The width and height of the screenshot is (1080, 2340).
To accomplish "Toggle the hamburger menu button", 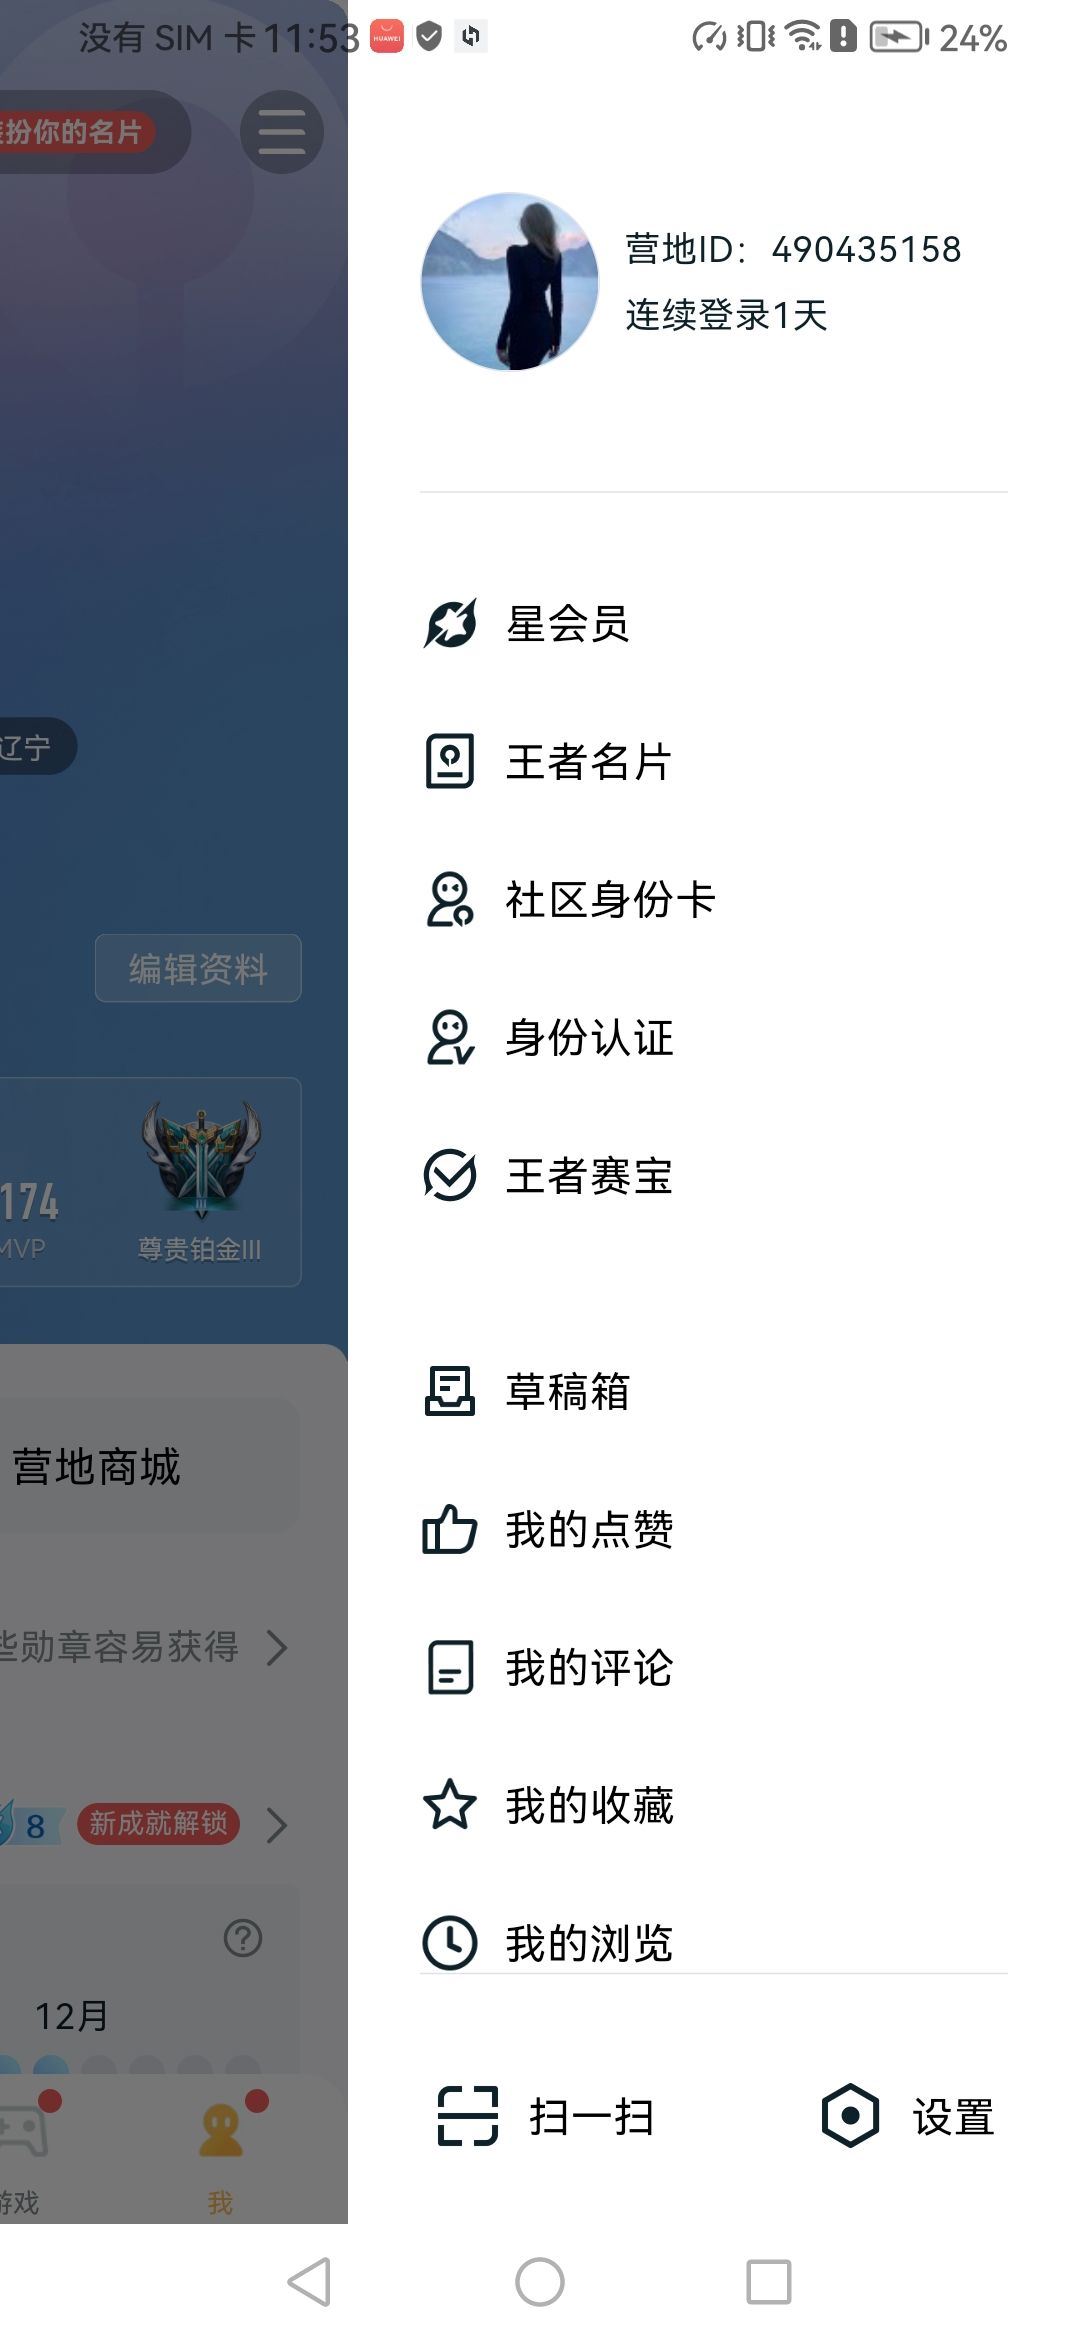I will click(x=282, y=132).
